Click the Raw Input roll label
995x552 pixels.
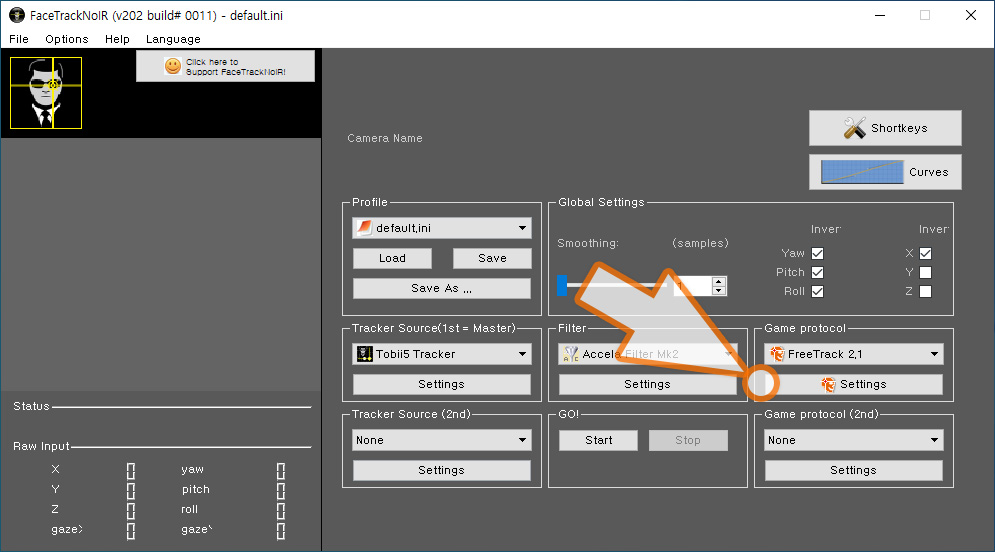coord(189,509)
